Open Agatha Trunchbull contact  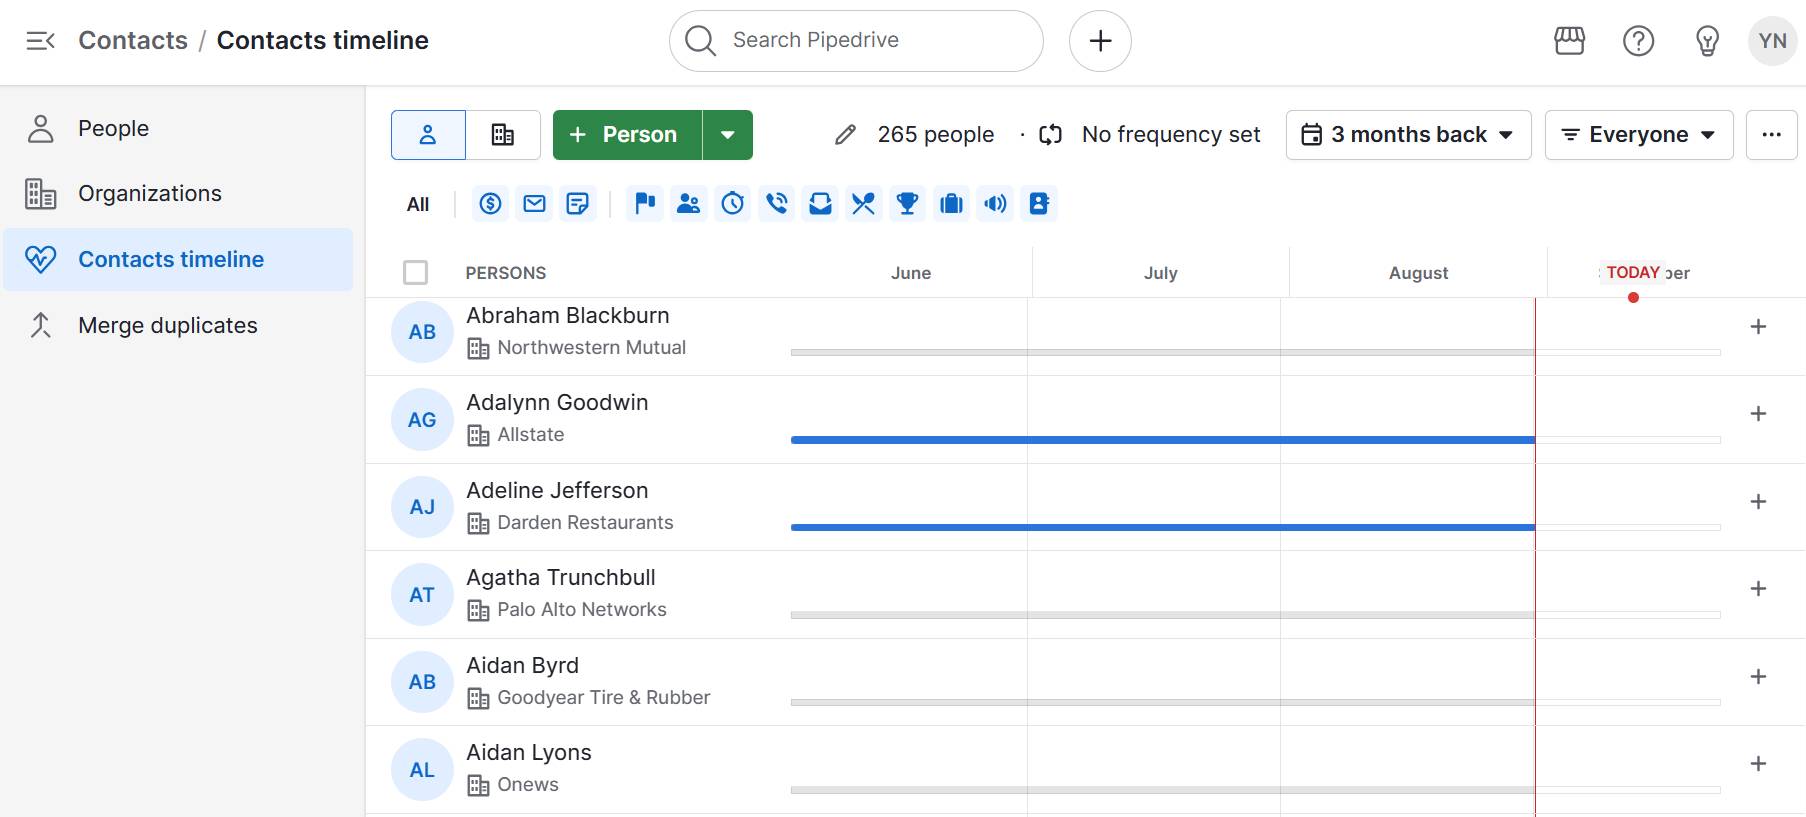coord(561,577)
